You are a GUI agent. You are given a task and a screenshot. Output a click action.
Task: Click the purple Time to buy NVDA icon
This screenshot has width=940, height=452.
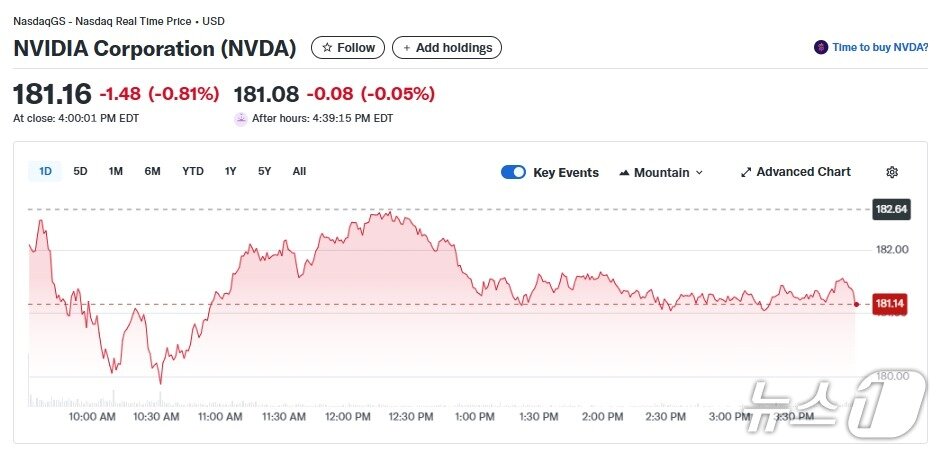(821, 47)
